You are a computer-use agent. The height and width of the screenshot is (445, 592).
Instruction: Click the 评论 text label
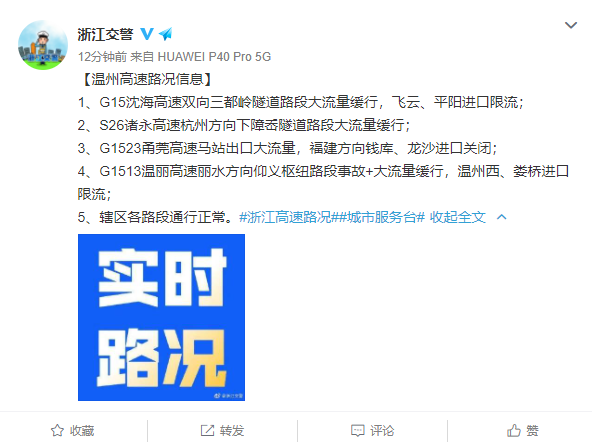pos(382,431)
